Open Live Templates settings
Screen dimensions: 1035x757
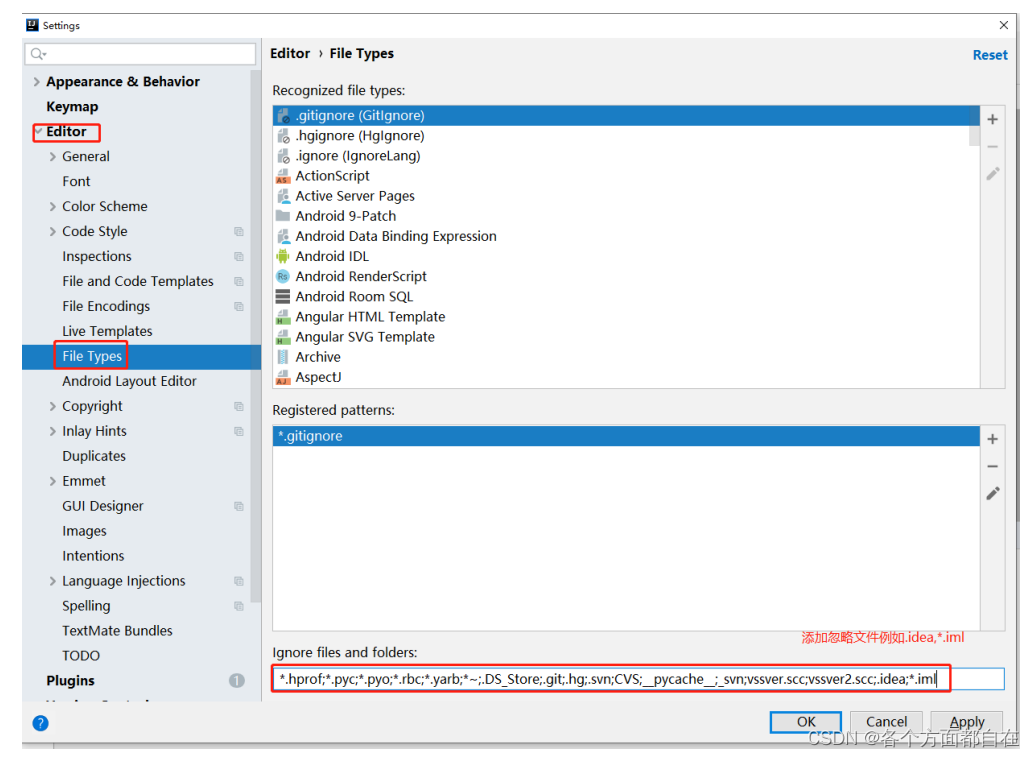(107, 331)
